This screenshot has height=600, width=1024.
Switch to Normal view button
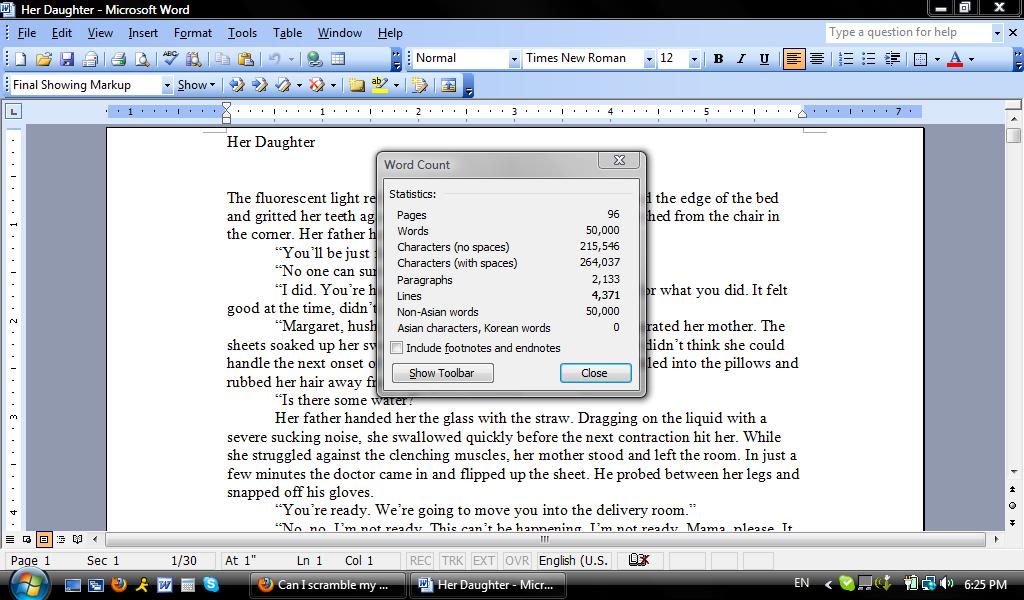click(x=10, y=539)
